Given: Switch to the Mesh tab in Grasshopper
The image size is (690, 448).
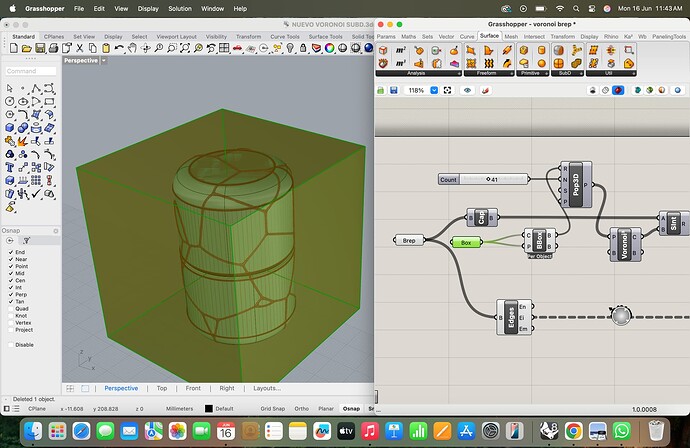Looking at the screenshot, I should coord(511,36).
